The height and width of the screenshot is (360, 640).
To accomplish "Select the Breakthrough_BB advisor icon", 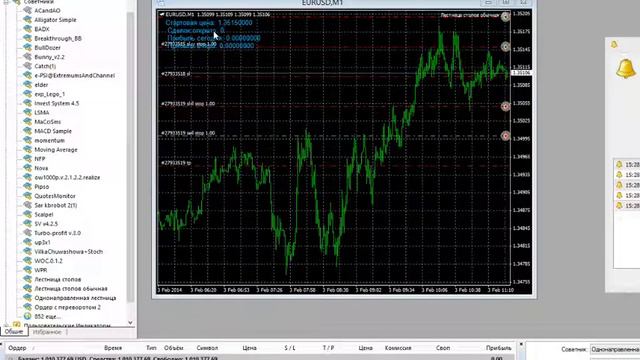I will [x=28, y=38].
